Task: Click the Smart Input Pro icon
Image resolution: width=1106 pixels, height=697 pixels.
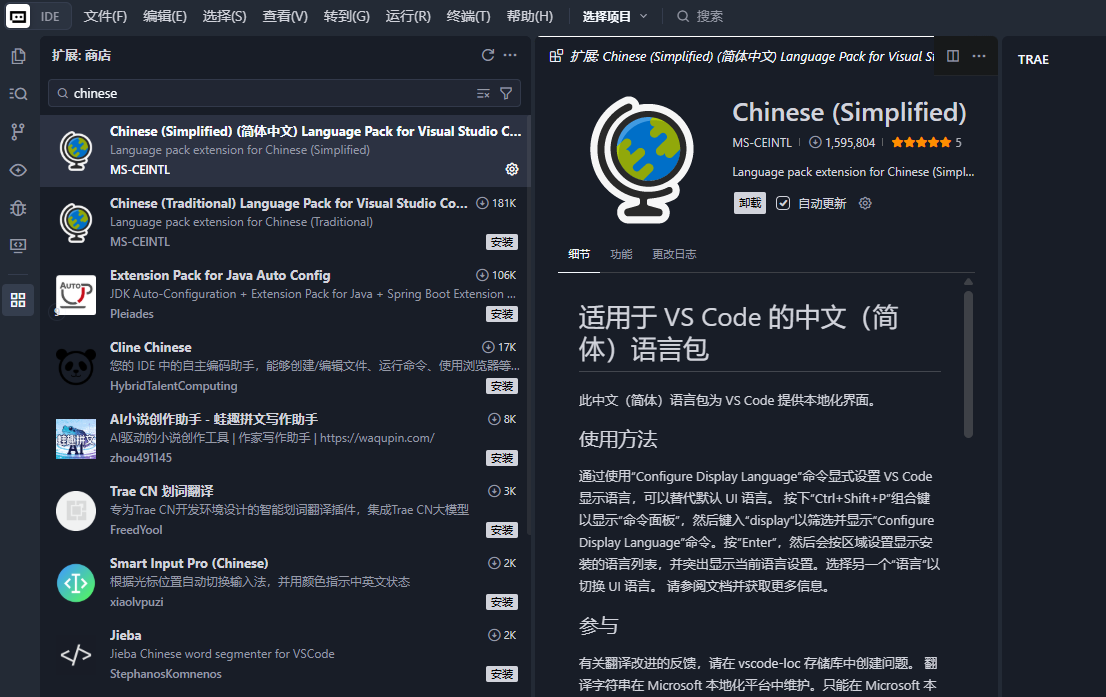Action: [76, 583]
